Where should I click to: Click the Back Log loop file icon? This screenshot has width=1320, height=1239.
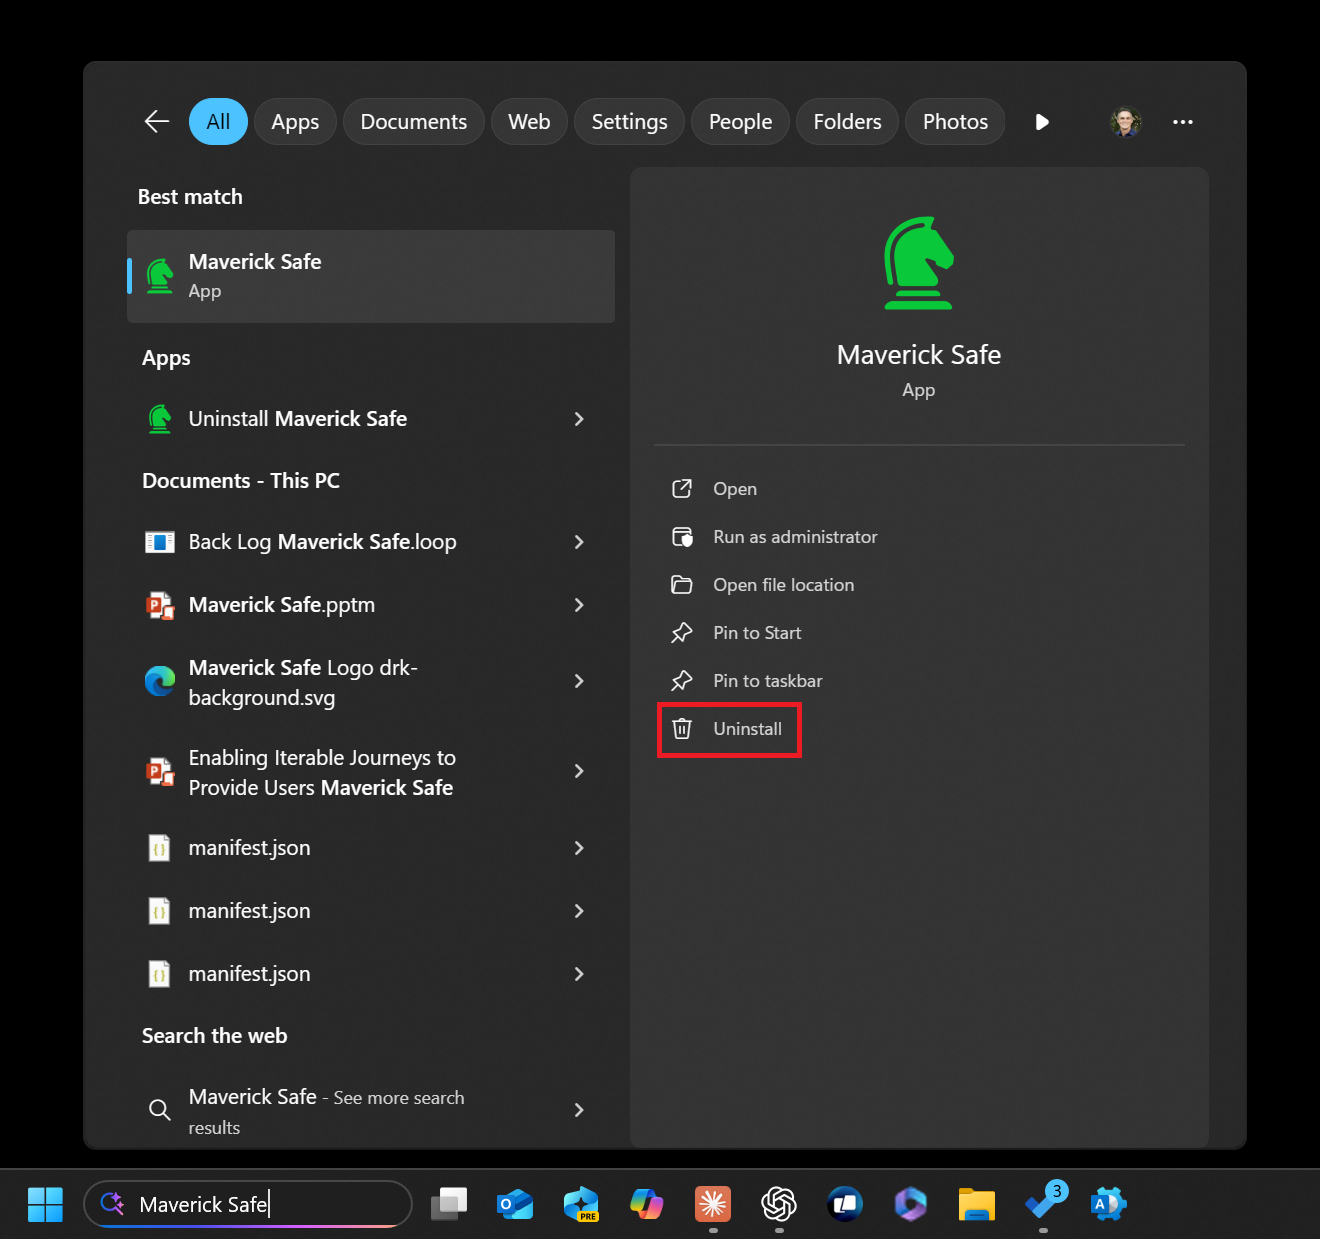tap(160, 542)
